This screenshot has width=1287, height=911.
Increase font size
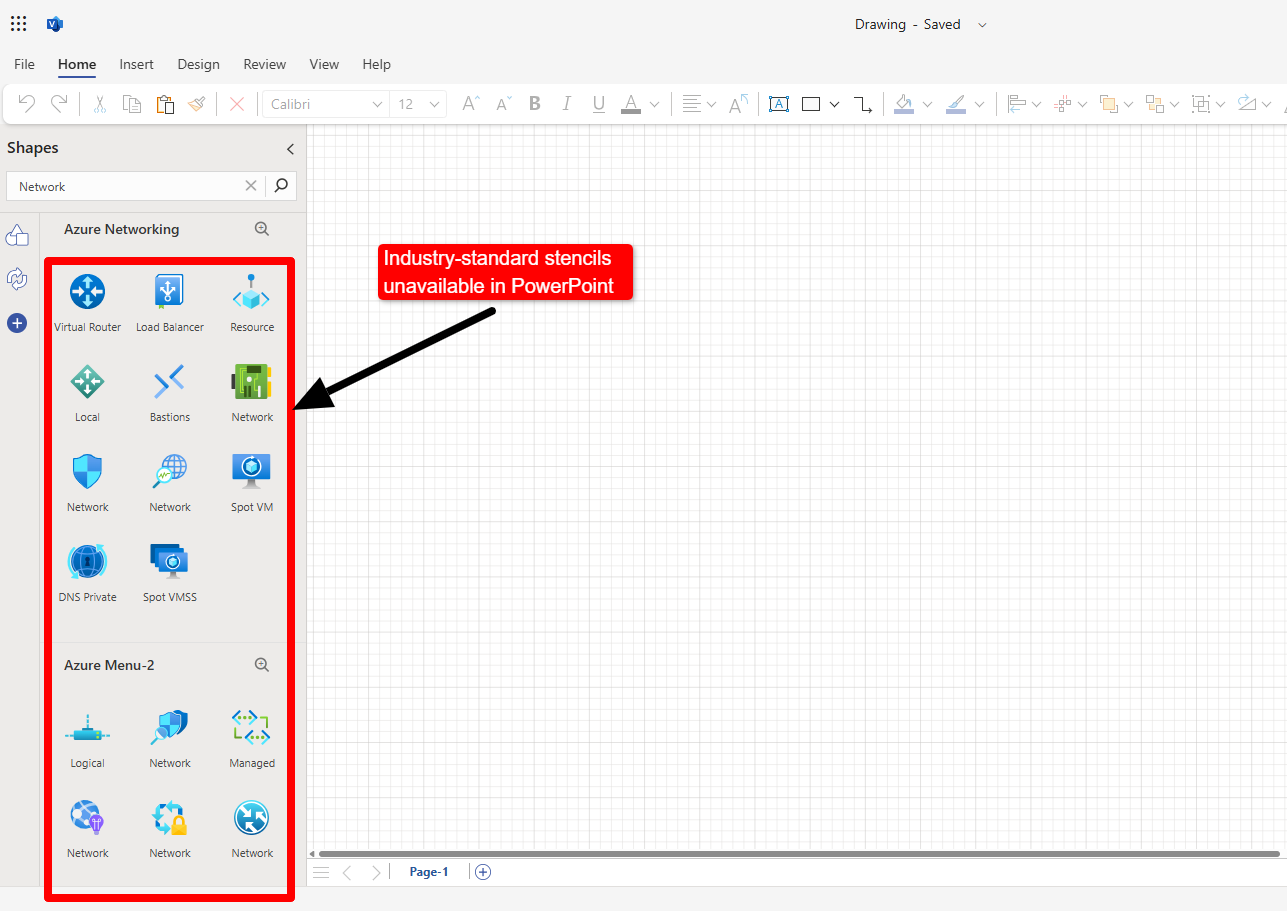click(470, 104)
